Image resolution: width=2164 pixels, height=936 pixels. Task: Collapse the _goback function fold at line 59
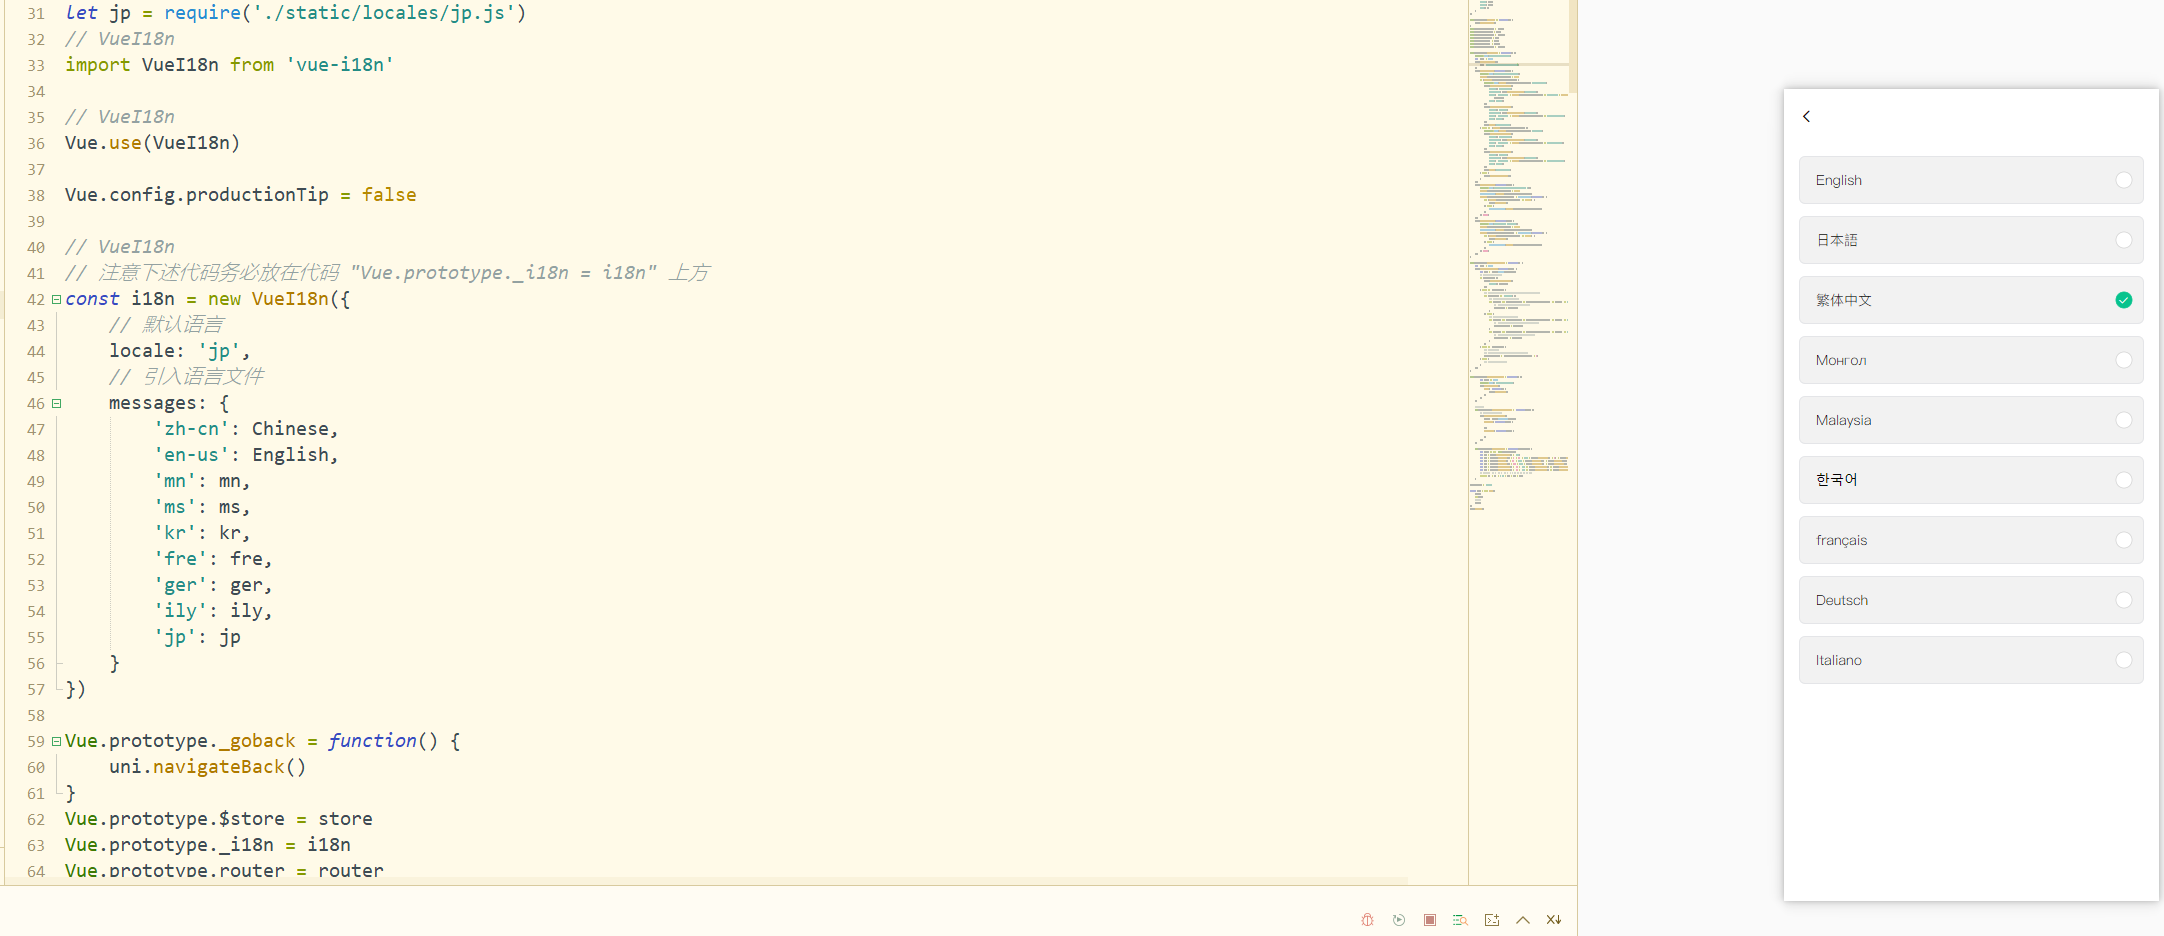coord(57,741)
